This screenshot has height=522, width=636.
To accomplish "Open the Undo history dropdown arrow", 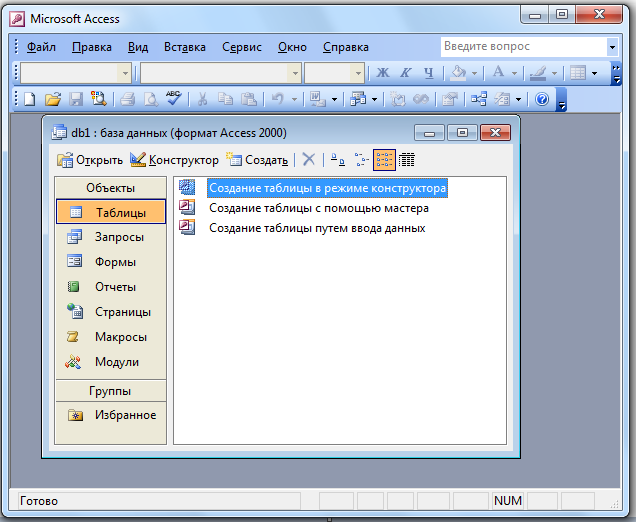I will [294, 99].
